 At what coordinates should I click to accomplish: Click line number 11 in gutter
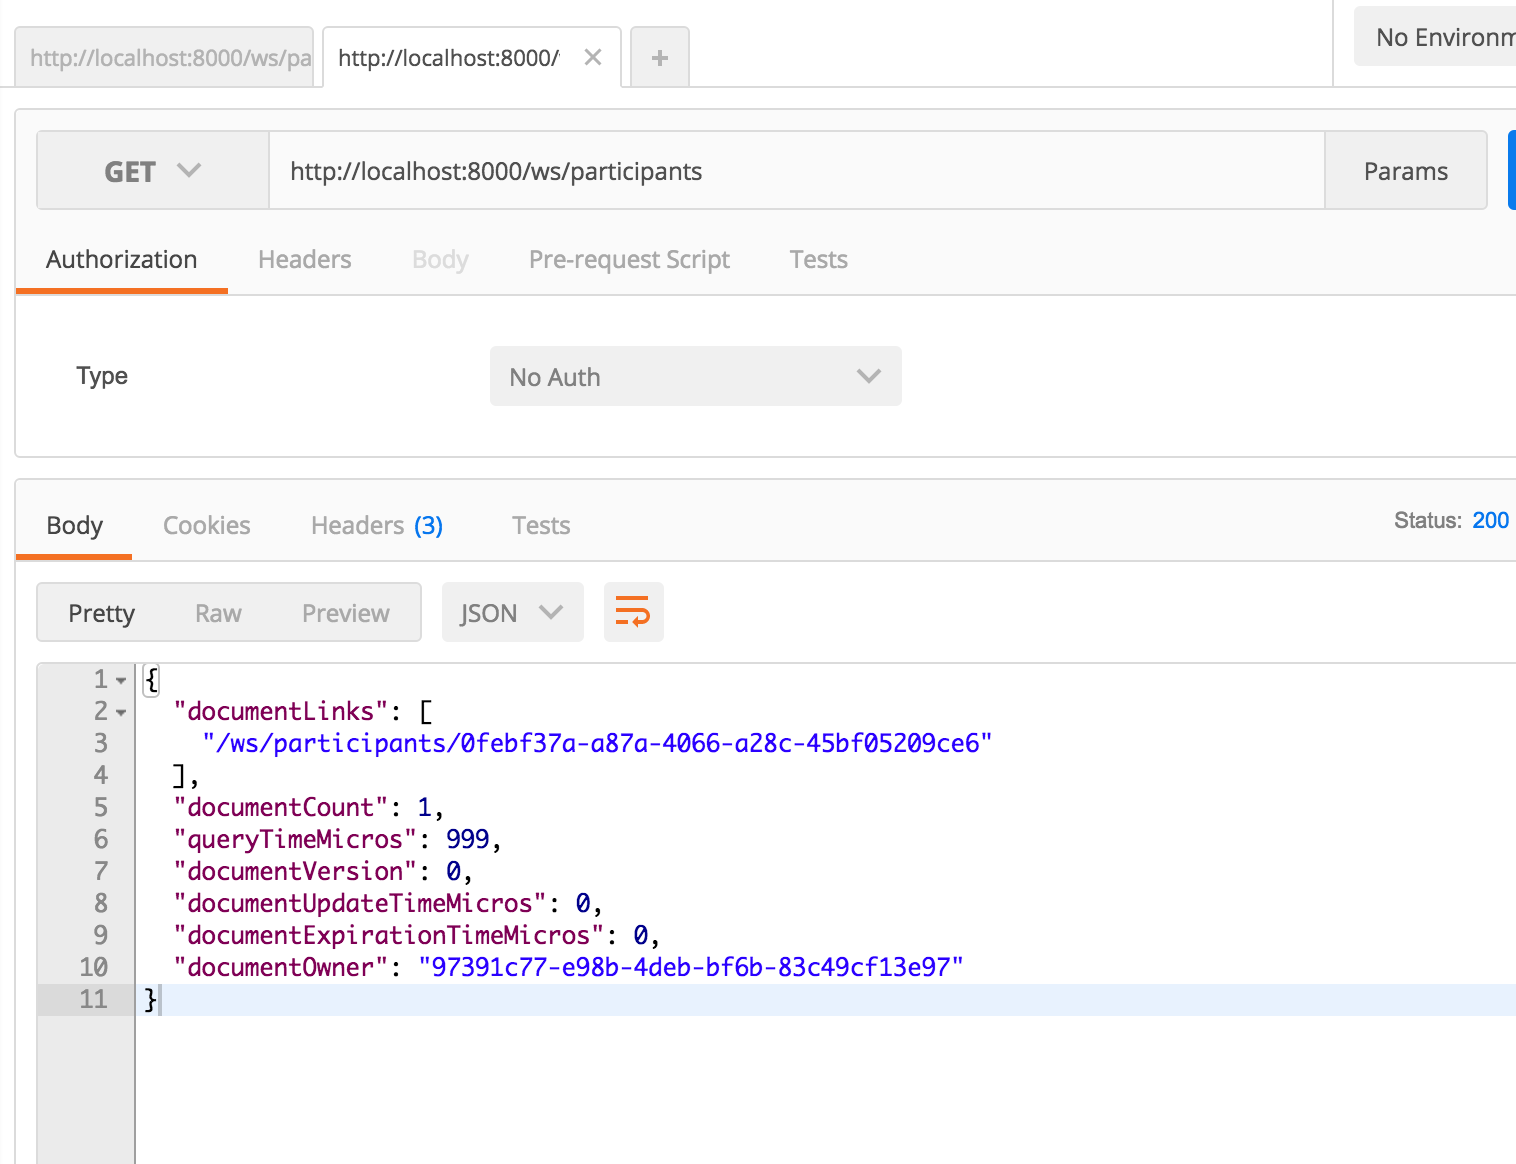point(93,999)
